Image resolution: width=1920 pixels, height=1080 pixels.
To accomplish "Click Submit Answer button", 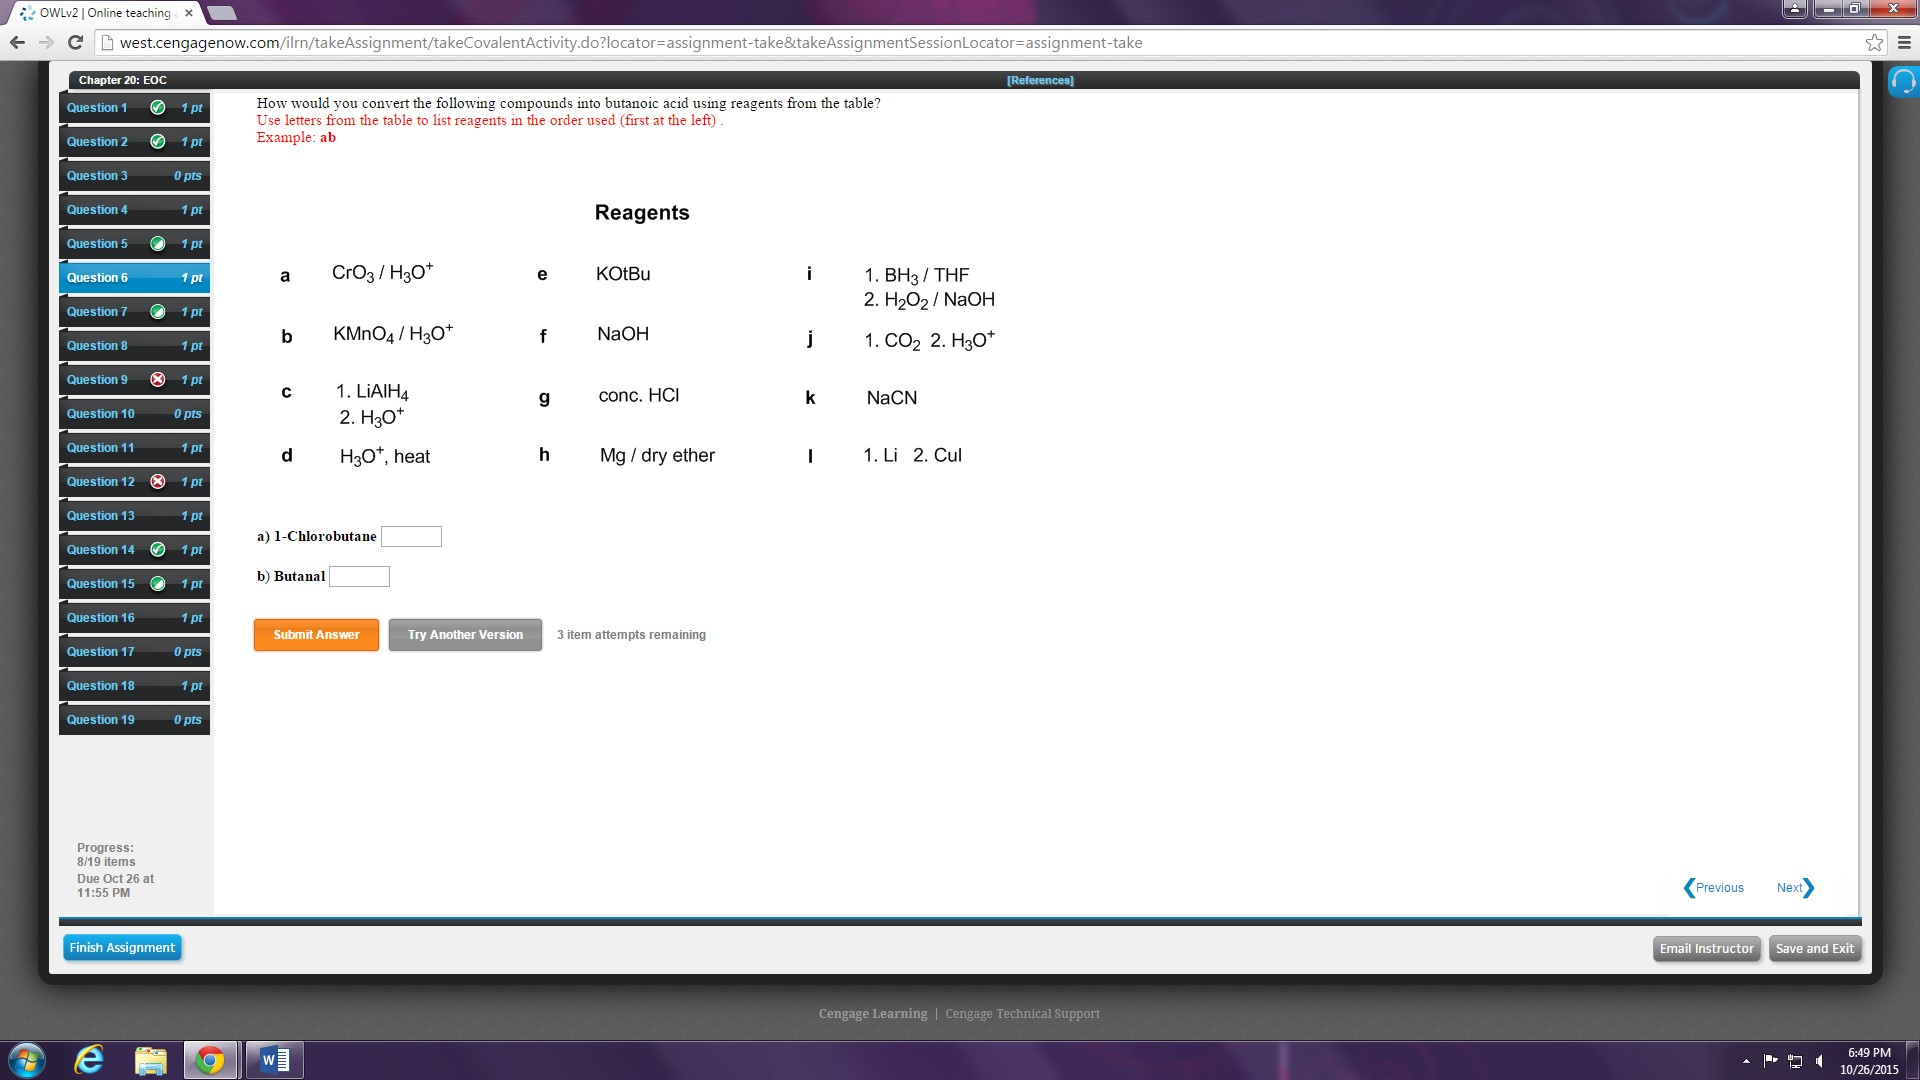I will (x=315, y=633).
